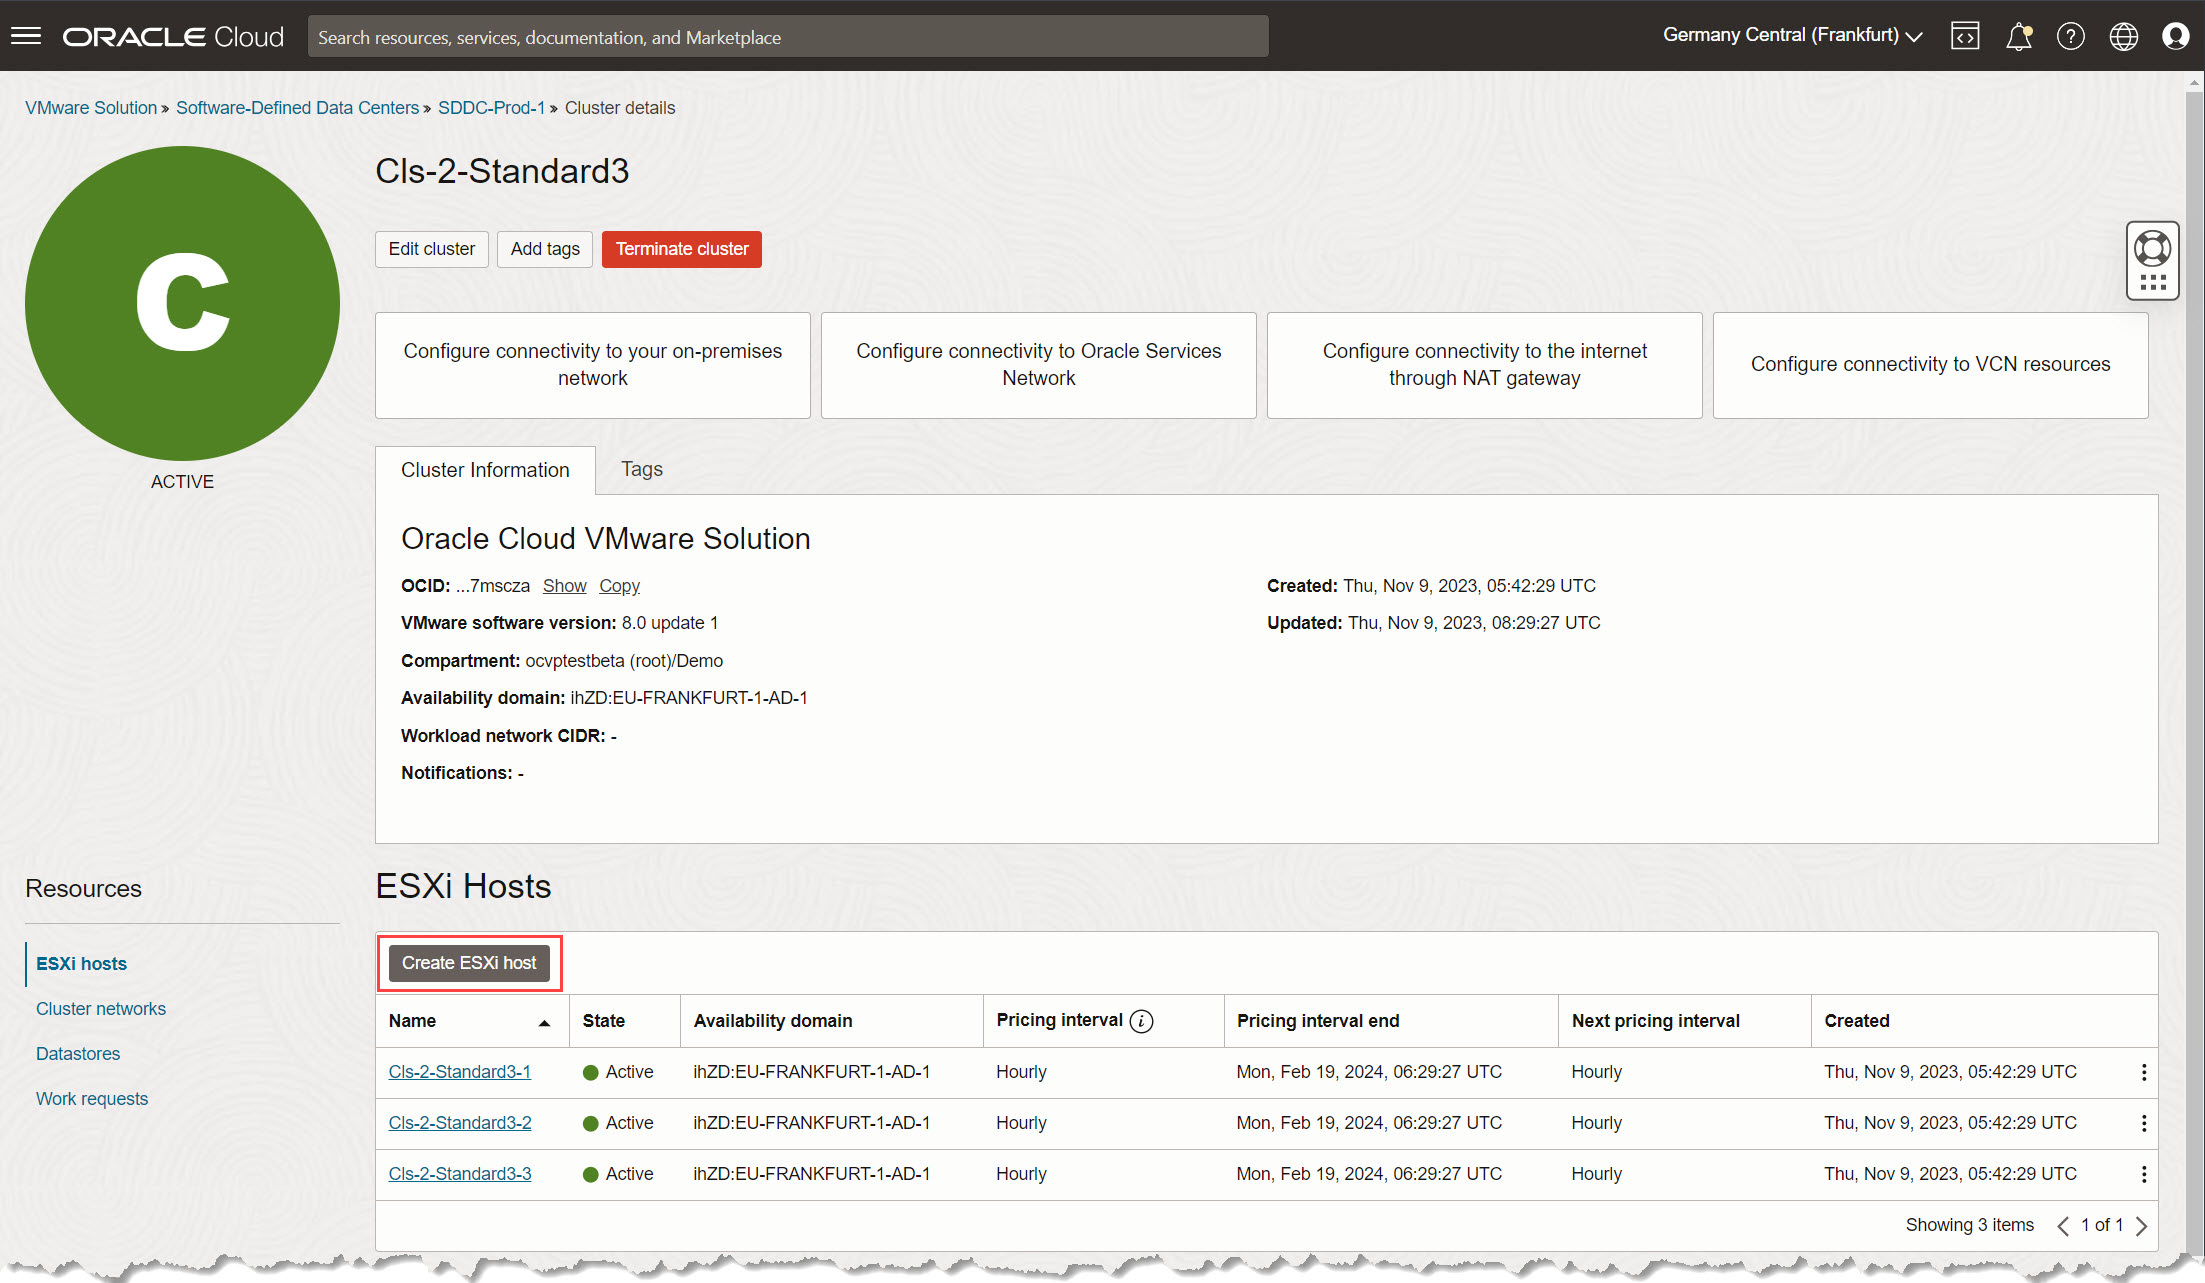Open the hamburger navigation menu
The height and width of the screenshot is (1283, 2205).
26,36
